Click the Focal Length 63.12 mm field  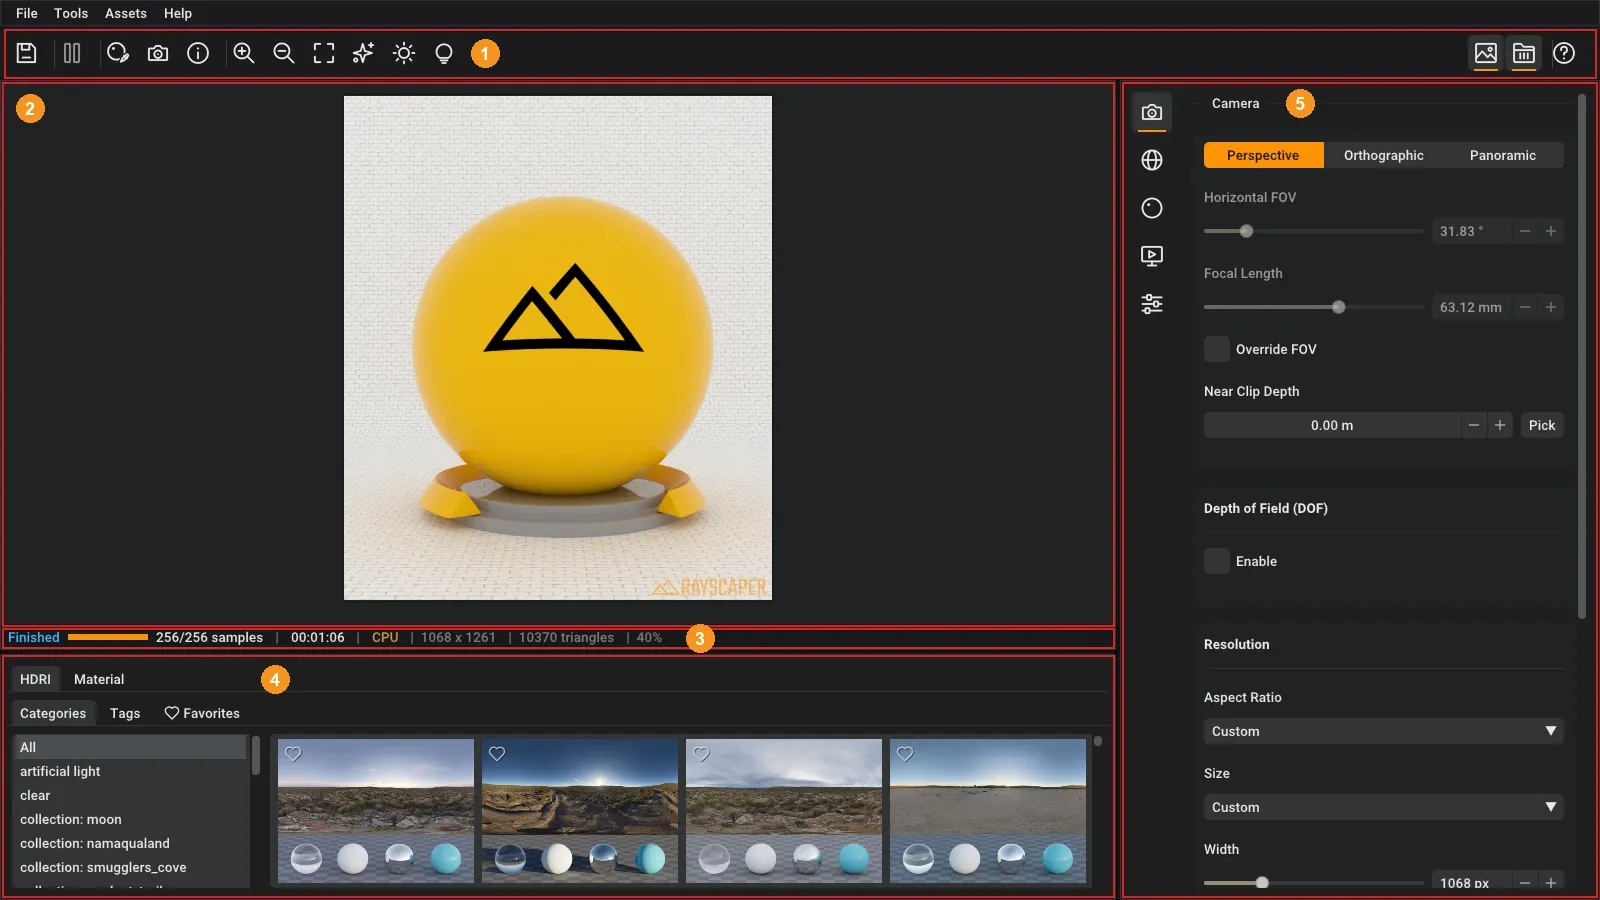pyautogui.click(x=1471, y=307)
